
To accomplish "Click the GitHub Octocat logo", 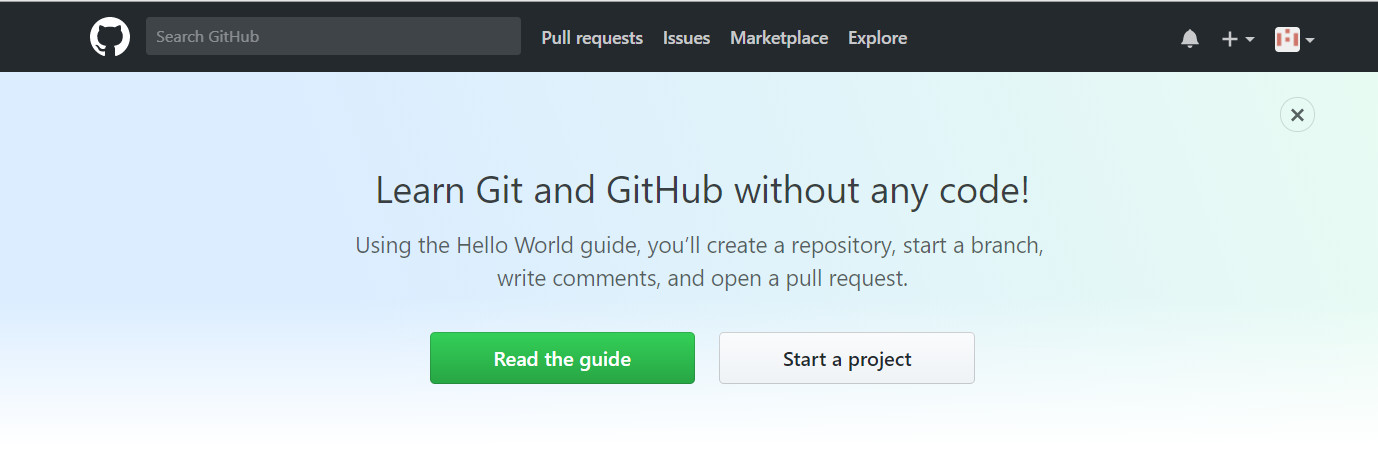I will point(110,37).
